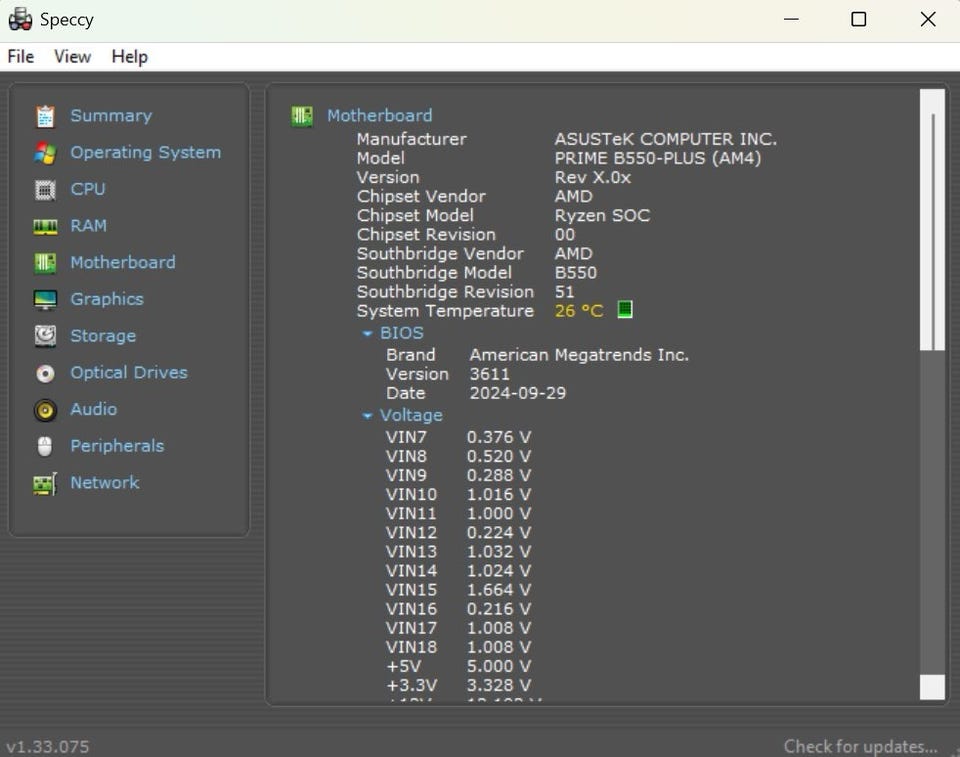The height and width of the screenshot is (757, 960).
Task: Click the Check for updates link
Action: click(860, 746)
